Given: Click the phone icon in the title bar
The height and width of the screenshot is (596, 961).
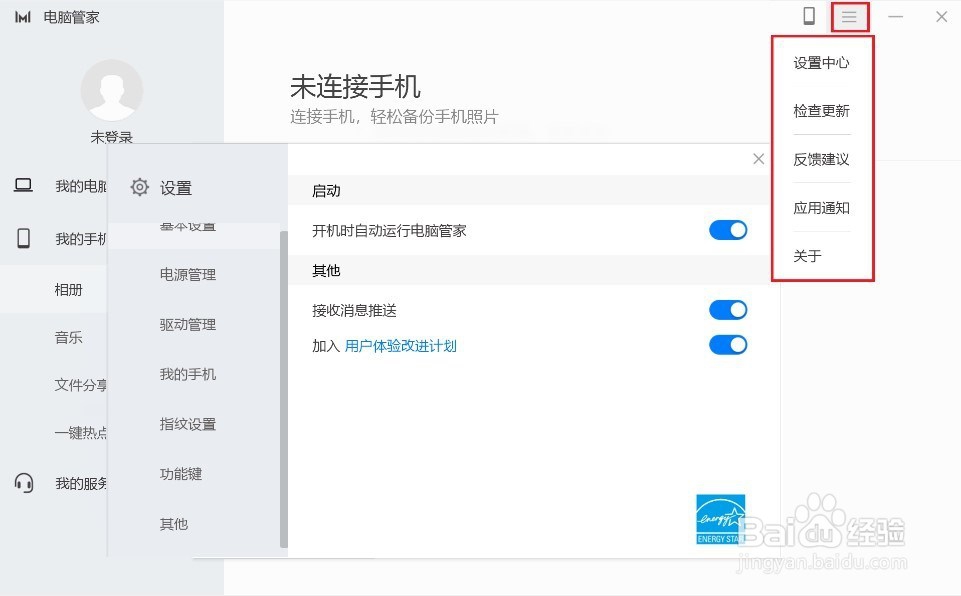Looking at the screenshot, I should (811, 17).
